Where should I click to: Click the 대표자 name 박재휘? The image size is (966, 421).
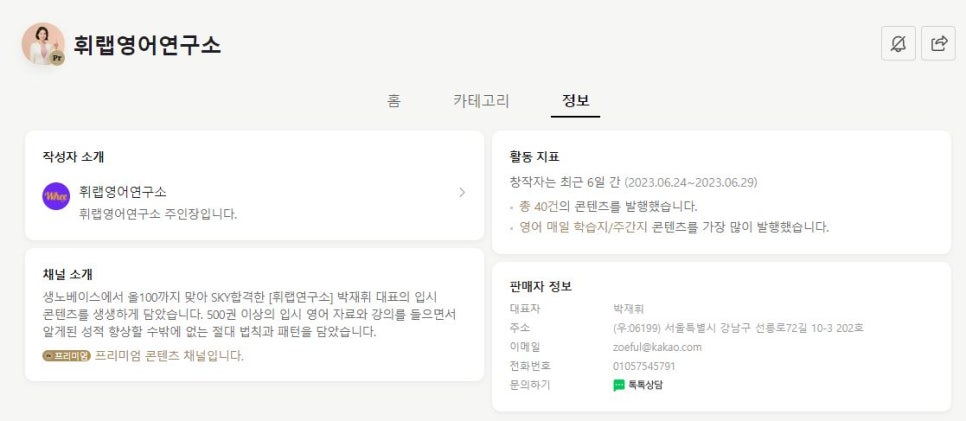pos(629,309)
